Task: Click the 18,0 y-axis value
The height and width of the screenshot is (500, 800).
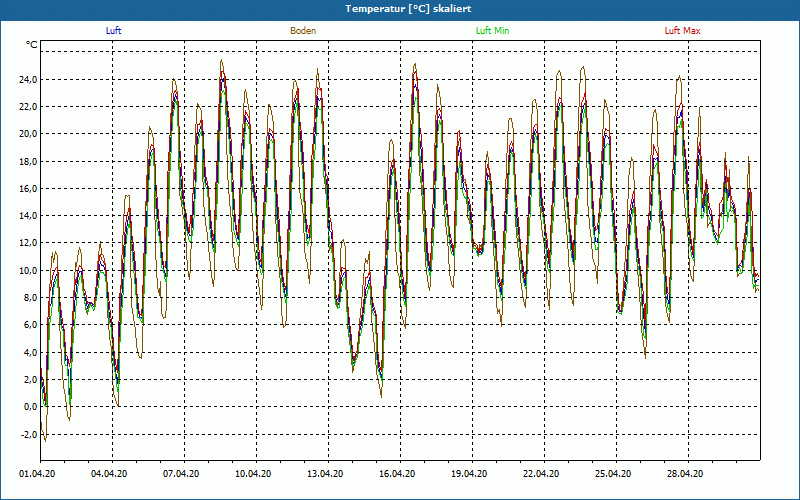Action: [x=28, y=162]
